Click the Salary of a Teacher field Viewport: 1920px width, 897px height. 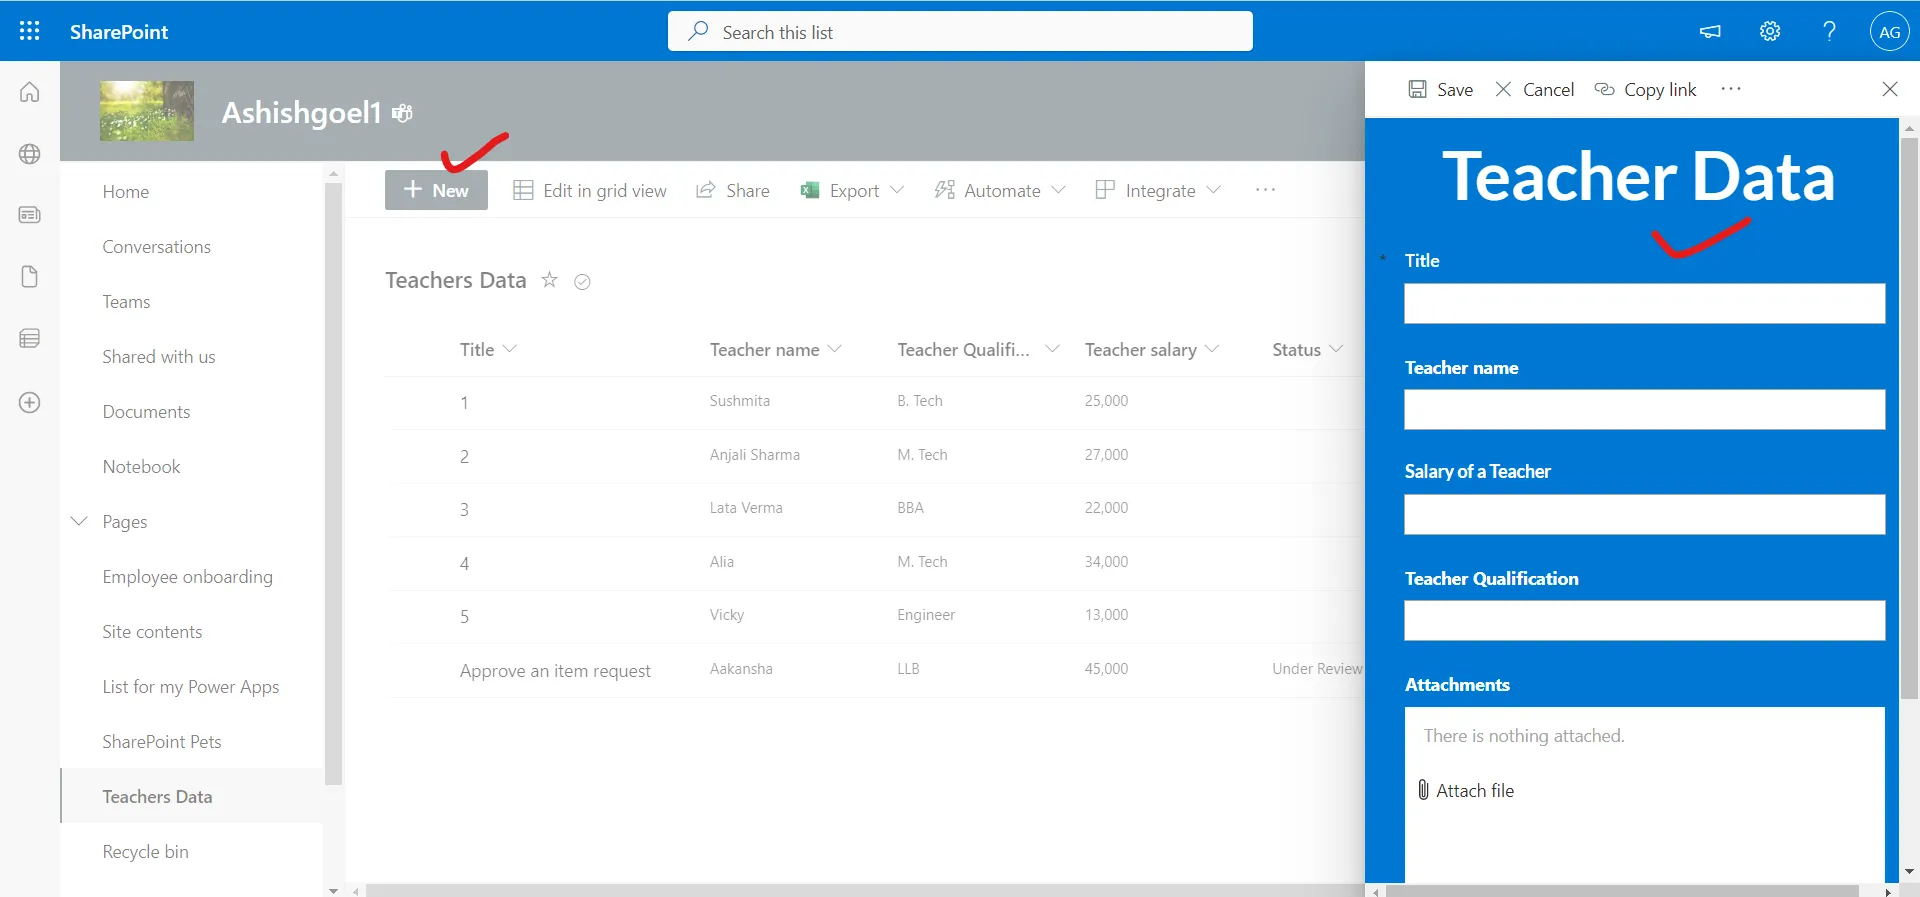[x=1644, y=514]
